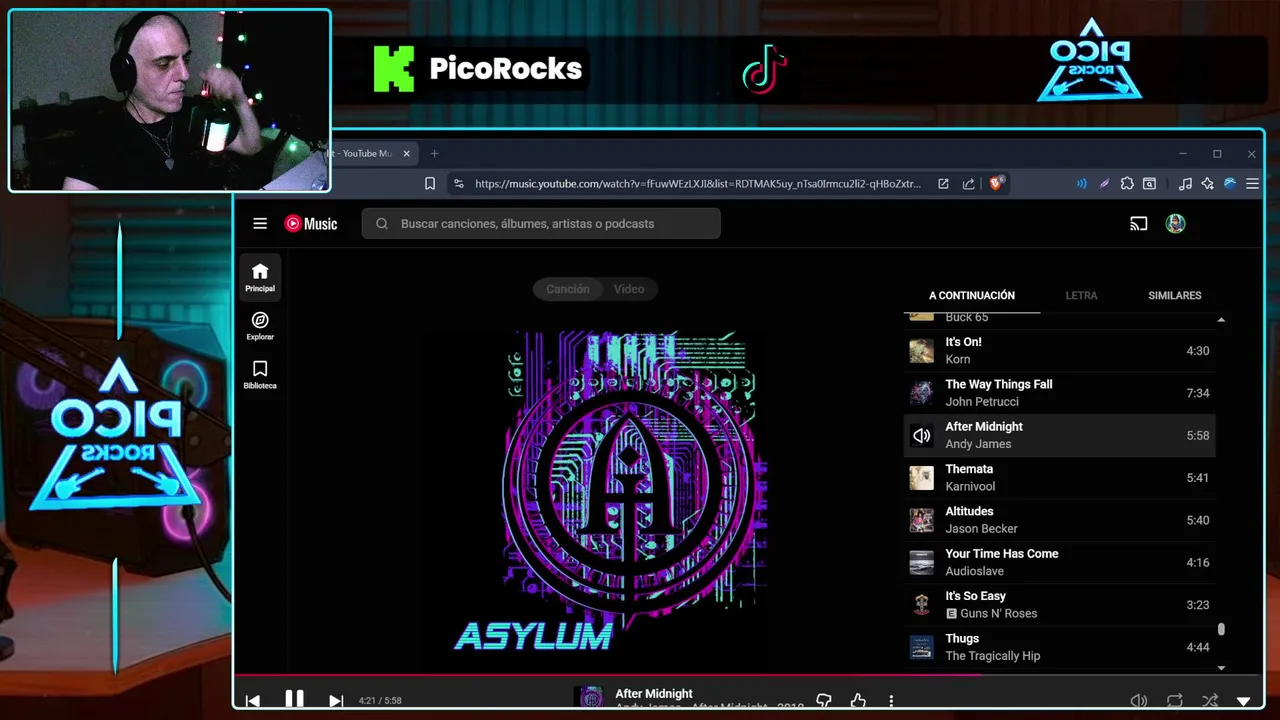This screenshot has width=1280, height=720.
Task: Click the Leo AI sparkle icon
Action: click(x=1207, y=184)
